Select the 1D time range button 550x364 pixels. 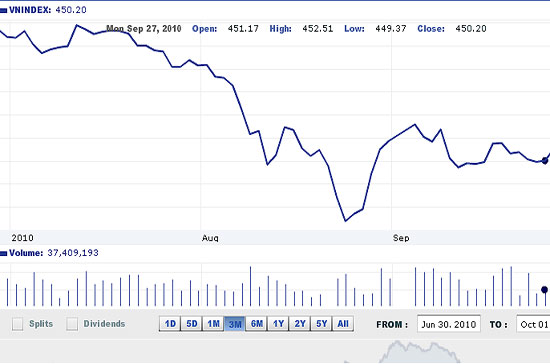click(x=170, y=323)
